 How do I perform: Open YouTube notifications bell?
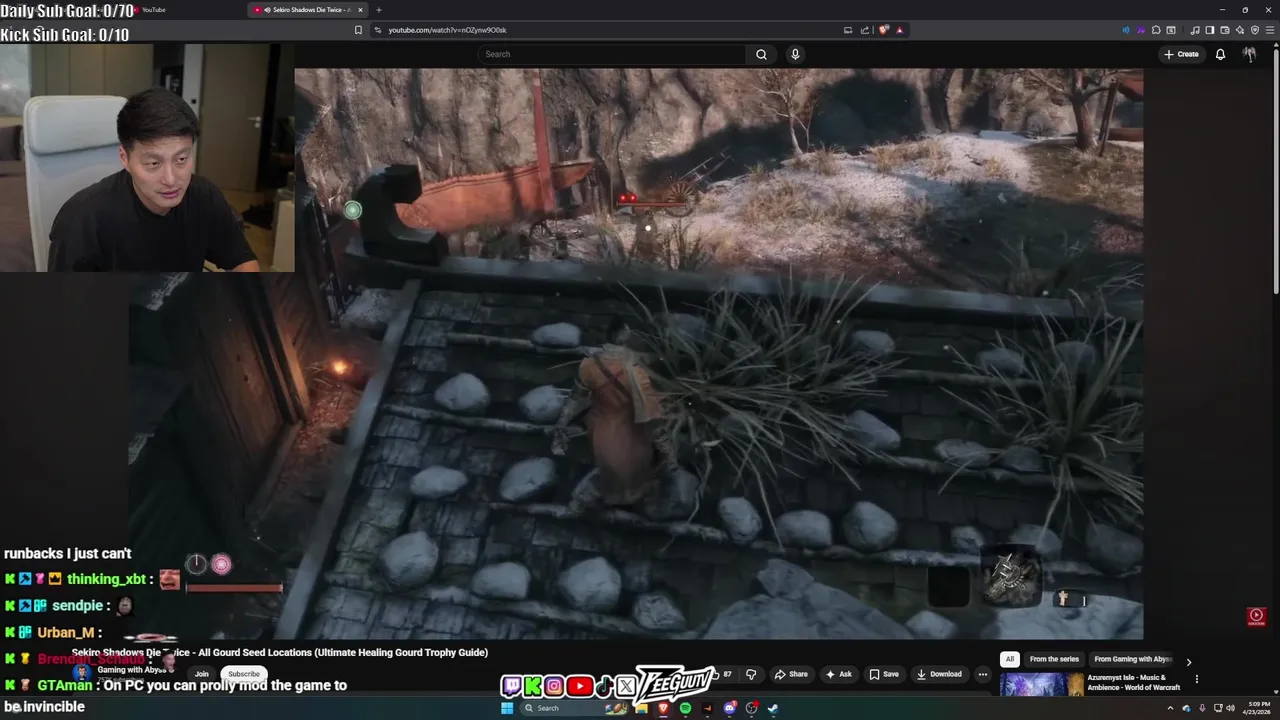point(1220,54)
